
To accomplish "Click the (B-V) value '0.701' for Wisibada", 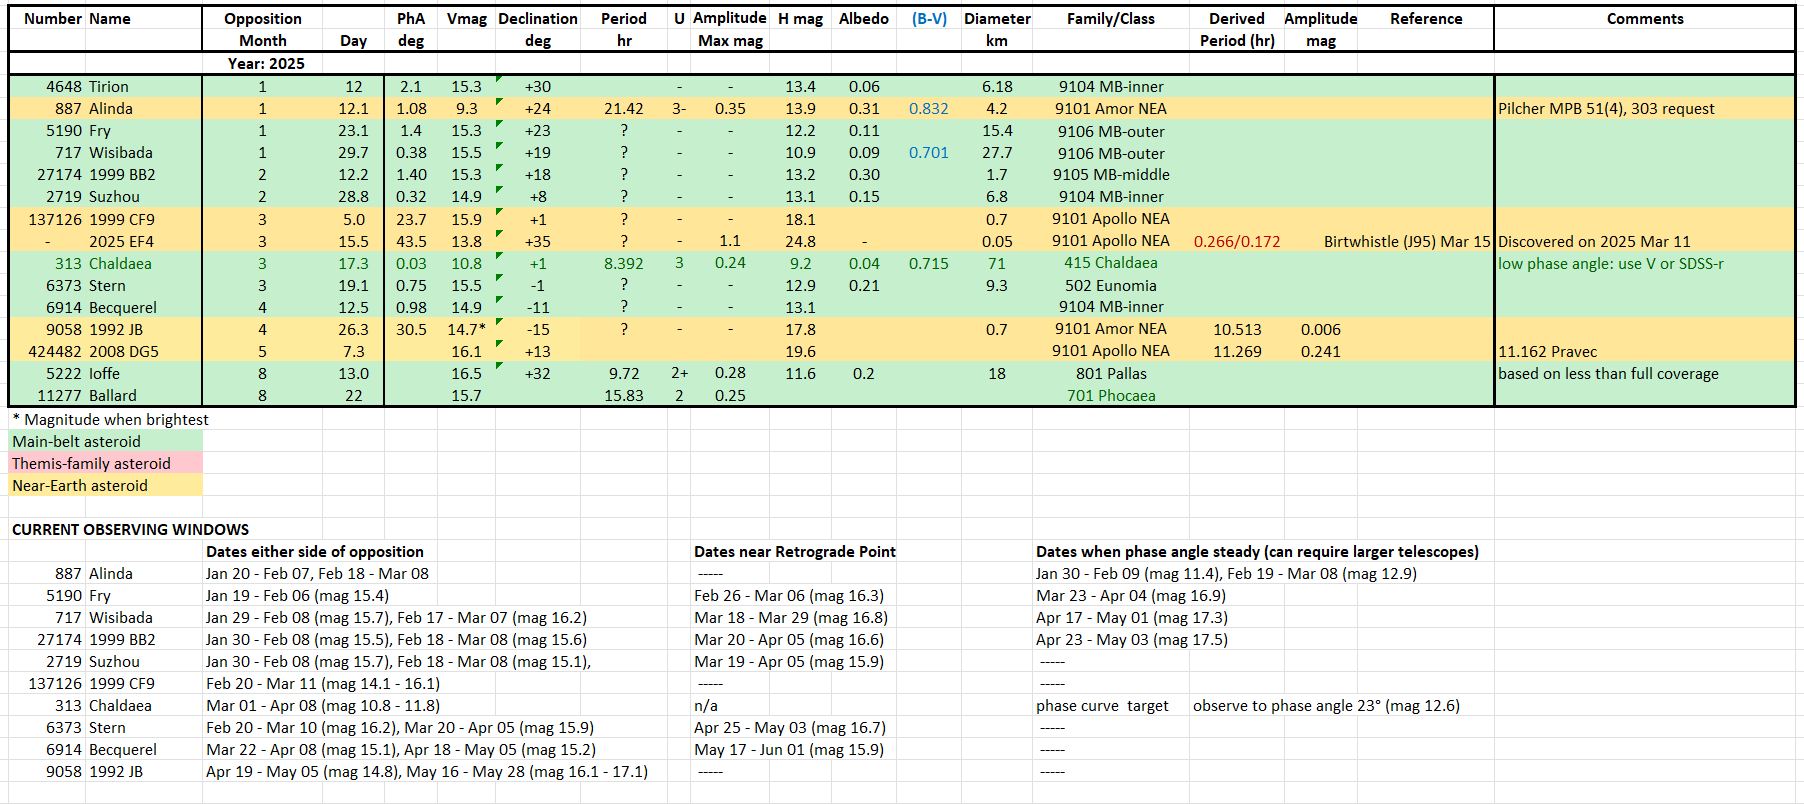I will (929, 153).
